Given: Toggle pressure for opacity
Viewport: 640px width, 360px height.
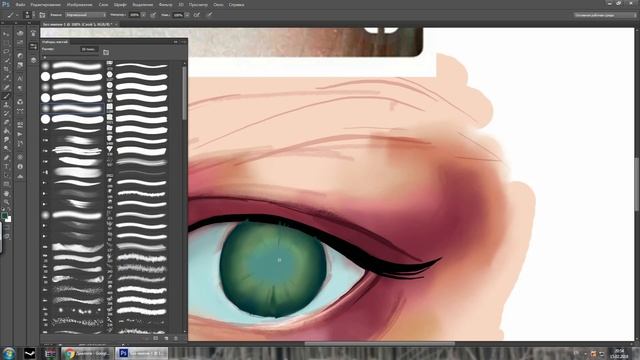Looking at the screenshot, I should coord(153,15).
